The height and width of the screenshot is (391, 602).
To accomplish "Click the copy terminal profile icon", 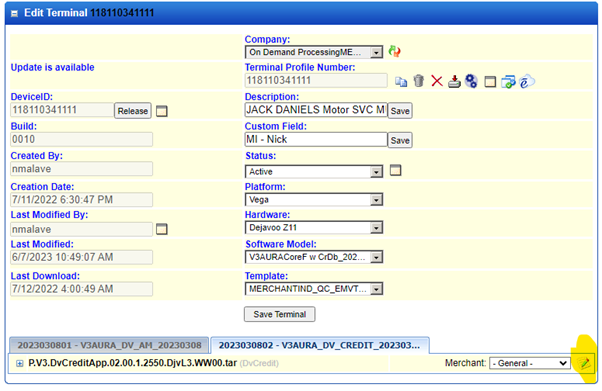I will pos(401,81).
